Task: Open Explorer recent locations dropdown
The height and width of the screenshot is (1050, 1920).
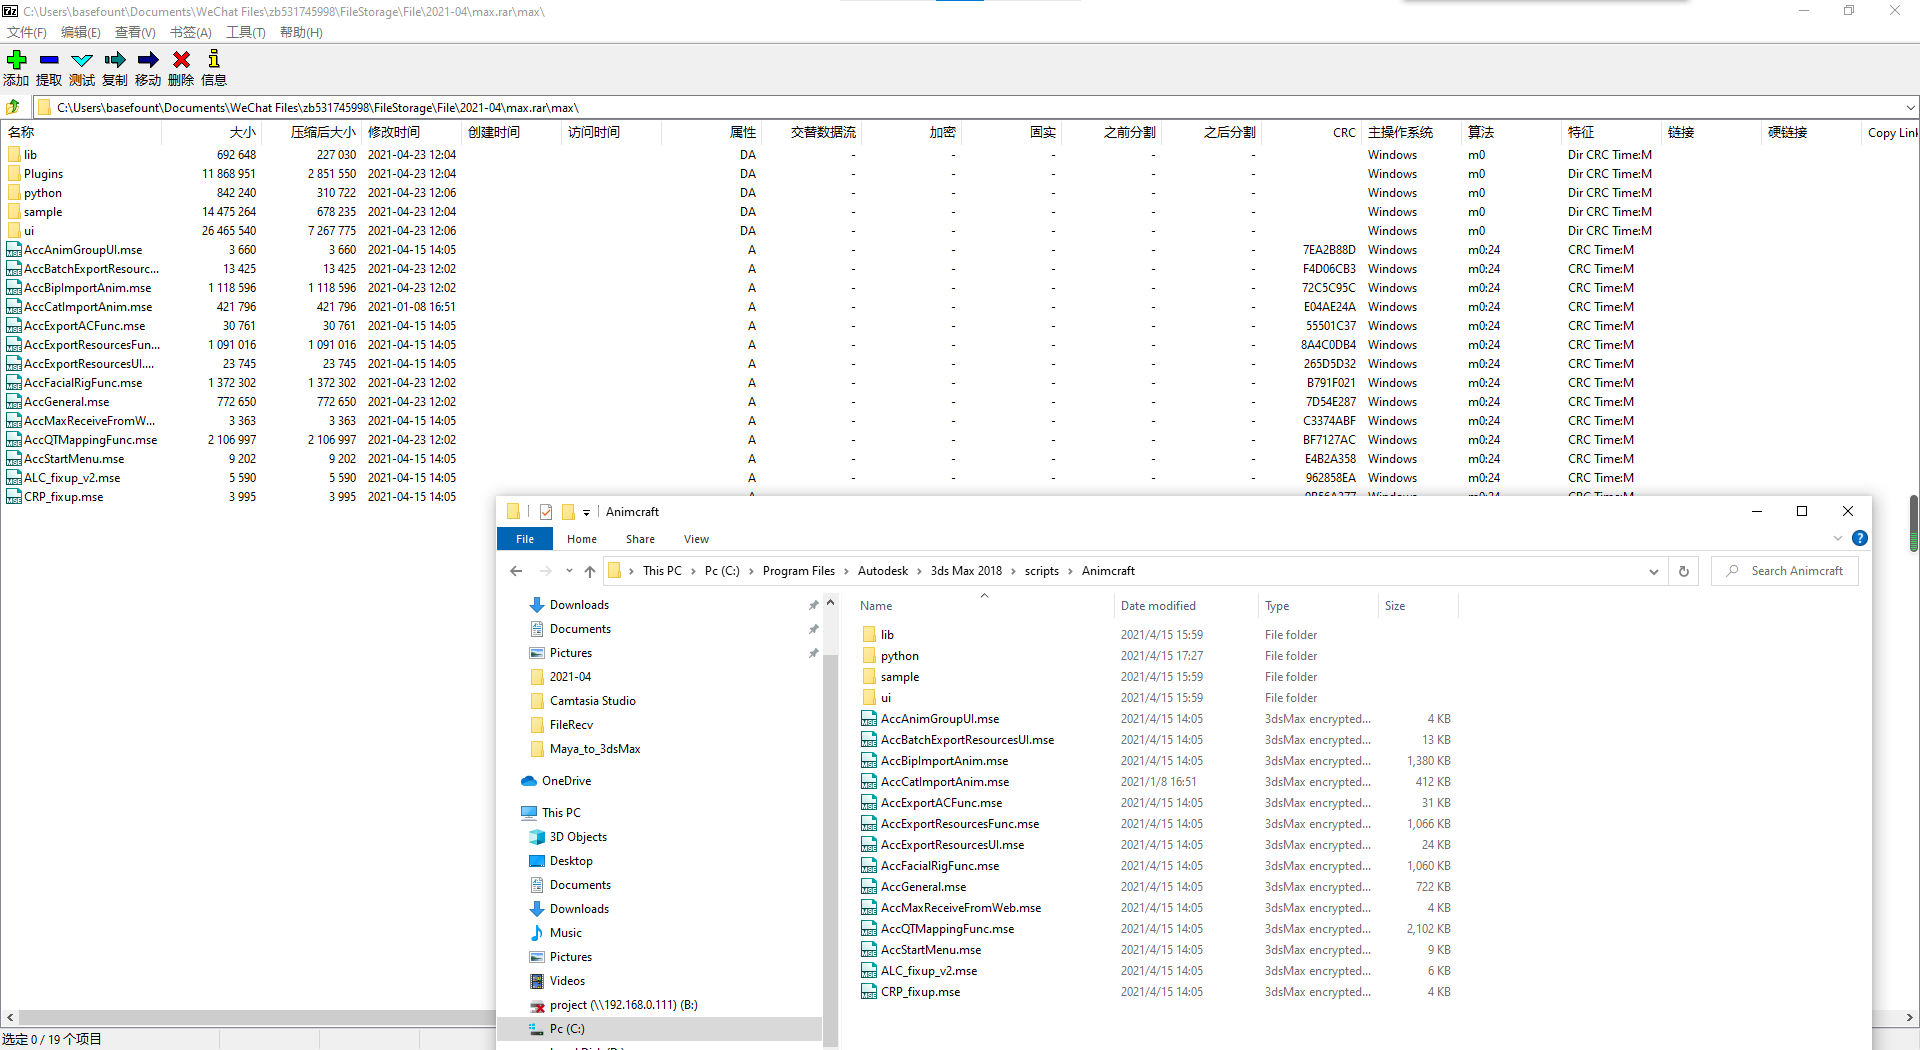Action: [x=569, y=571]
